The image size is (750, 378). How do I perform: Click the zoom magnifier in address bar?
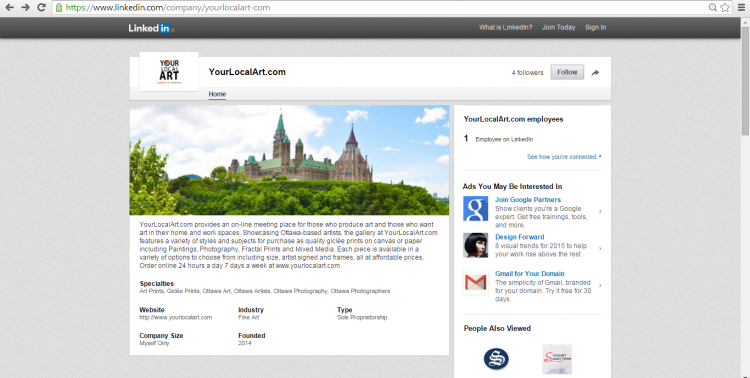pyautogui.click(x=713, y=8)
